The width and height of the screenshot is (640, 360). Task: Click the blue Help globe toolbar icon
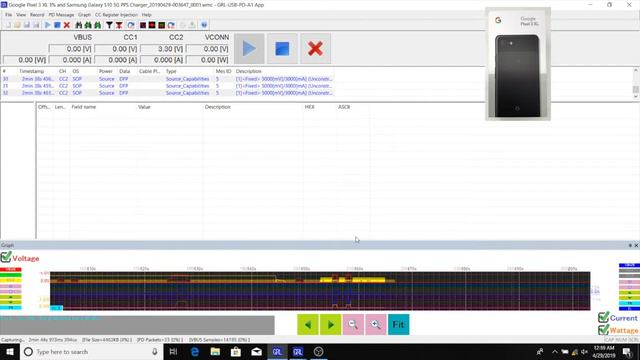[x=204, y=25]
